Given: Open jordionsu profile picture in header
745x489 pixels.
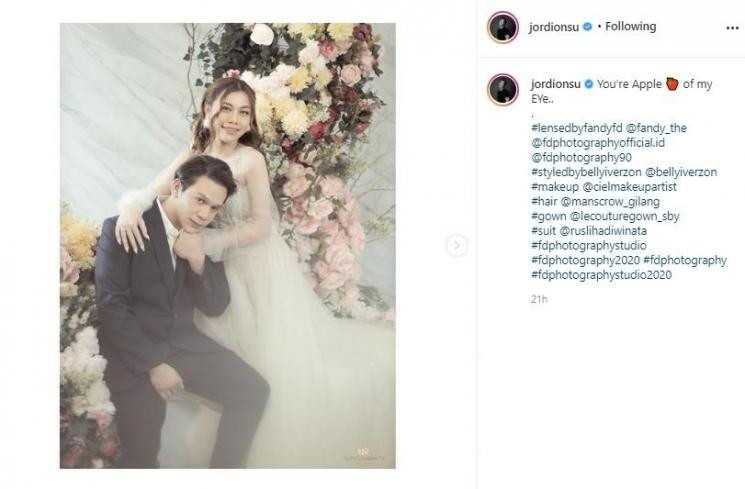Looking at the screenshot, I should click(503, 28).
